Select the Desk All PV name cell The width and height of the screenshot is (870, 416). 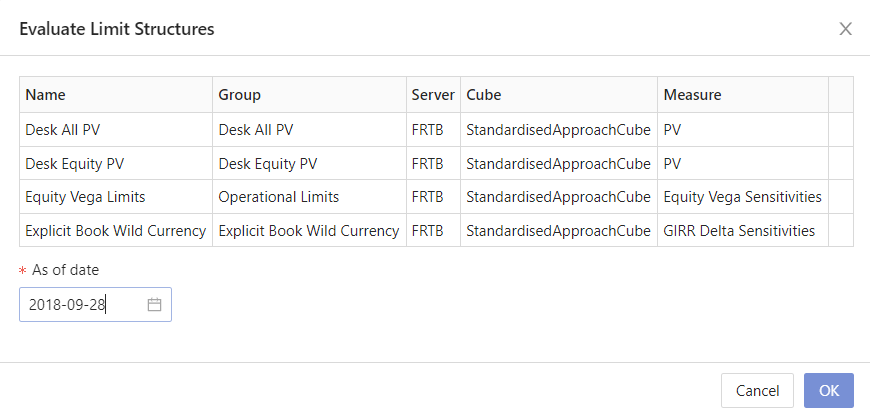[x=59, y=130]
